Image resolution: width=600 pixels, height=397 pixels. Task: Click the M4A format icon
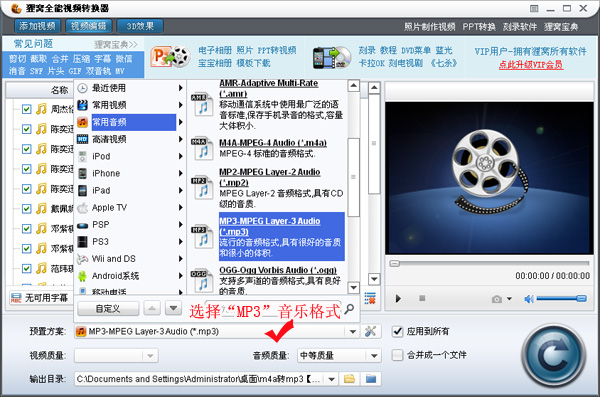(x=202, y=149)
